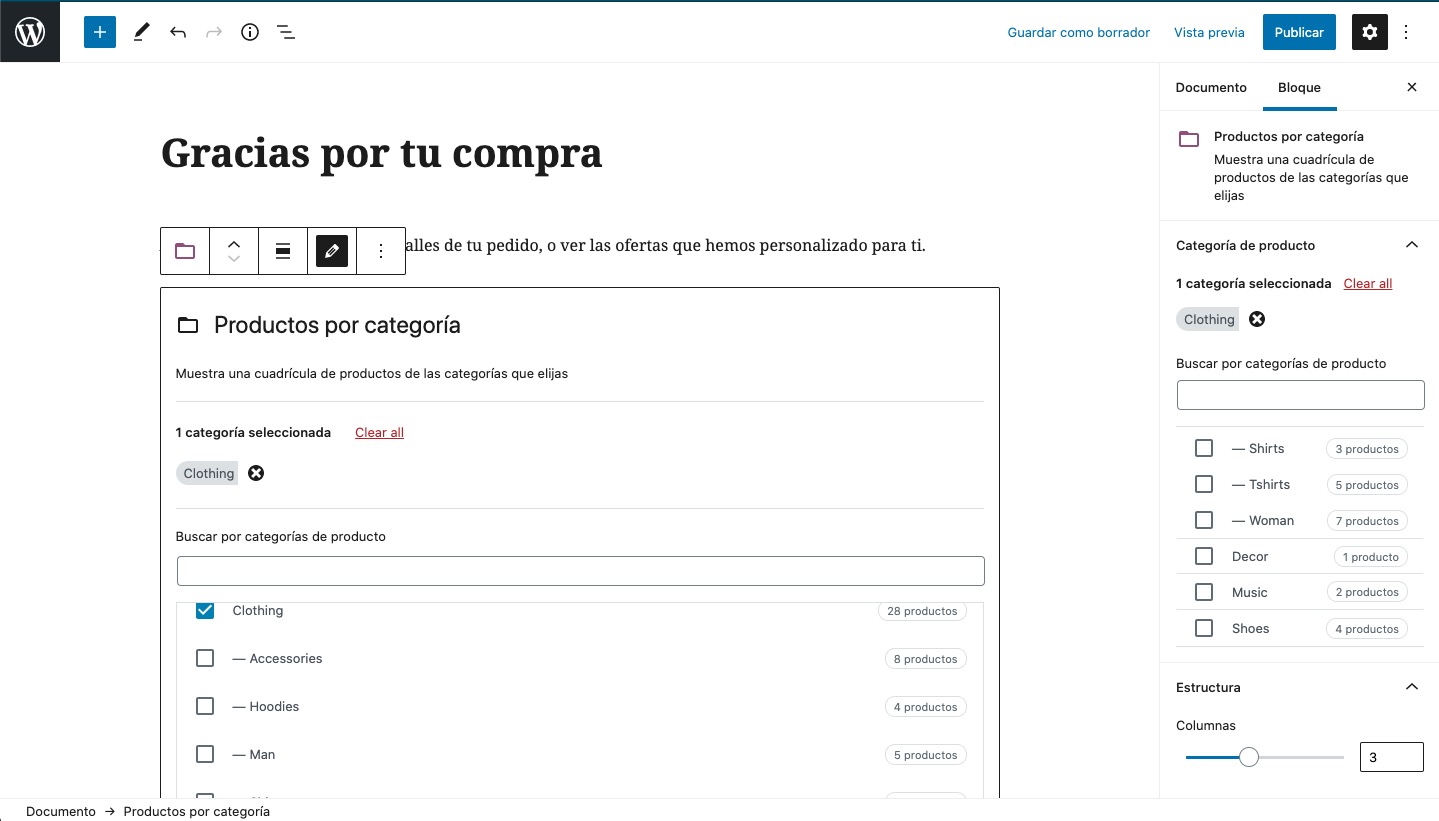
Task: Open the settings gear icon
Action: click(x=1370, y=32)
